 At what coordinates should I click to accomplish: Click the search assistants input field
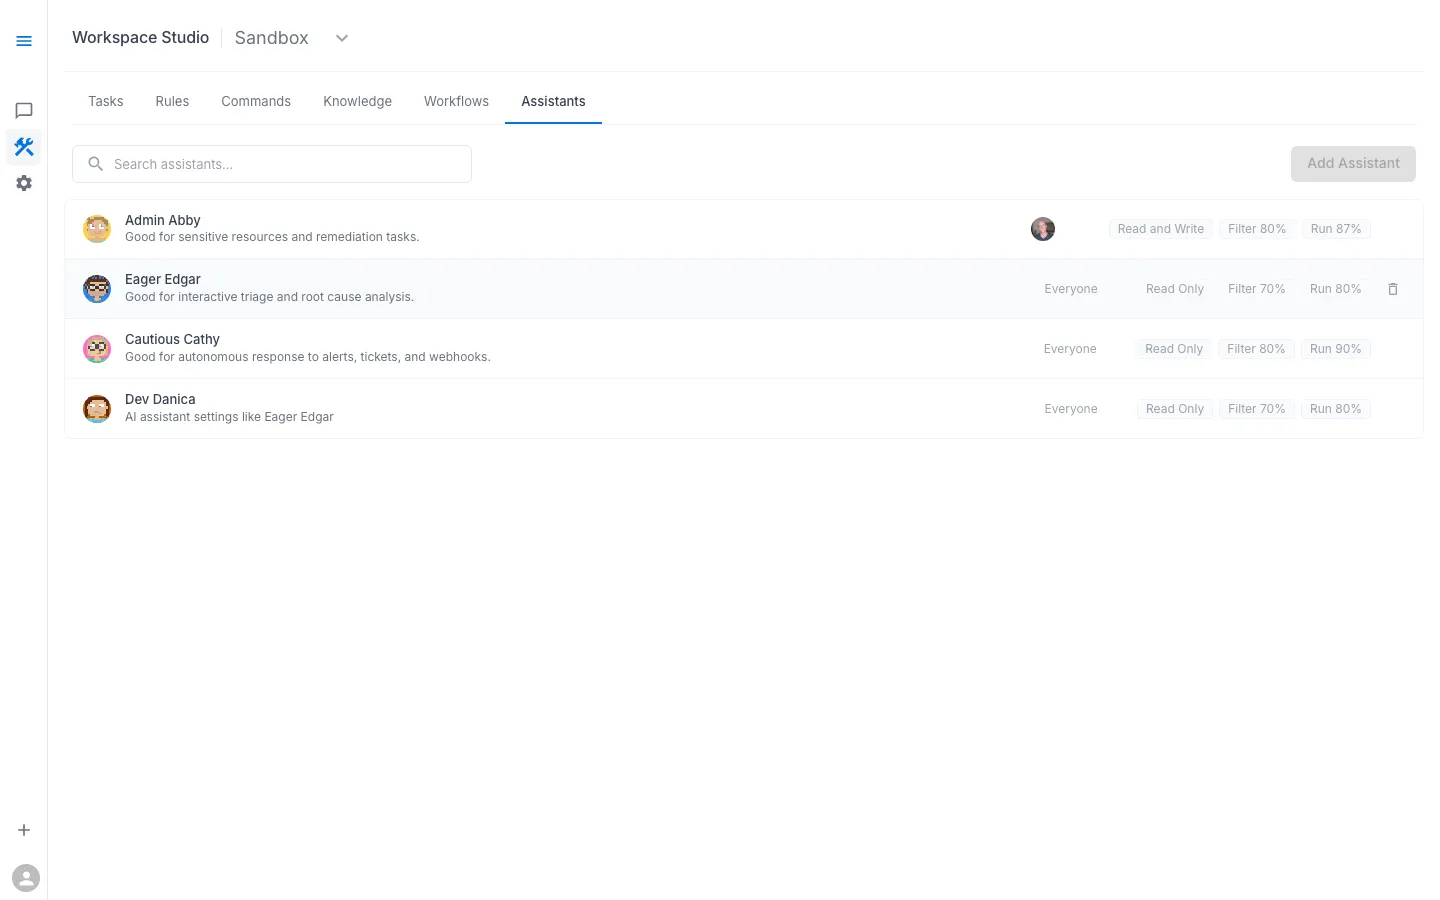click(271, 163)
